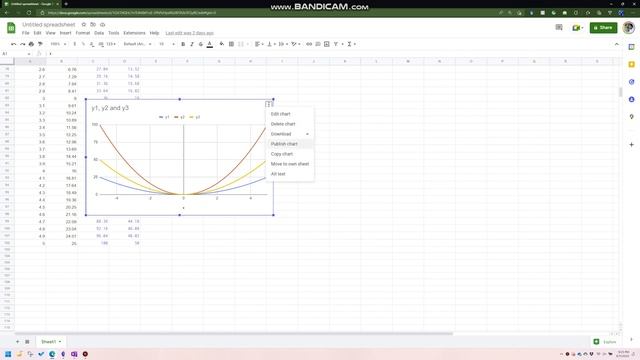640x360 pixels.
Task: Open the Help menu
Action: 154,33
